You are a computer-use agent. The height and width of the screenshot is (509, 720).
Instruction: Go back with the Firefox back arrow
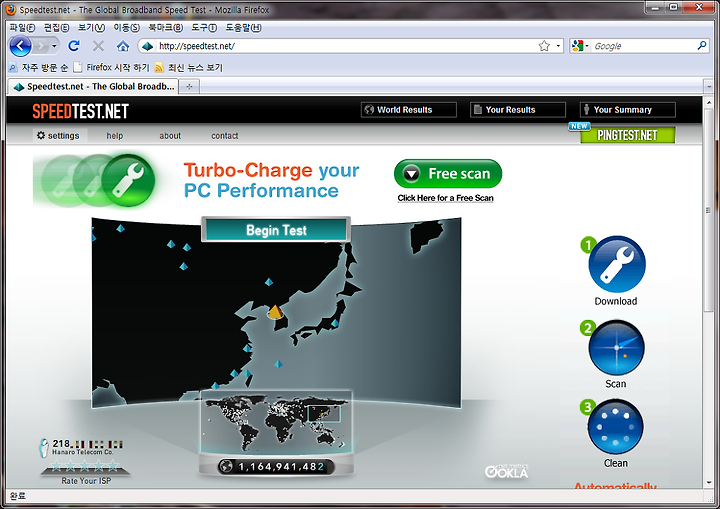click(20, 46)
